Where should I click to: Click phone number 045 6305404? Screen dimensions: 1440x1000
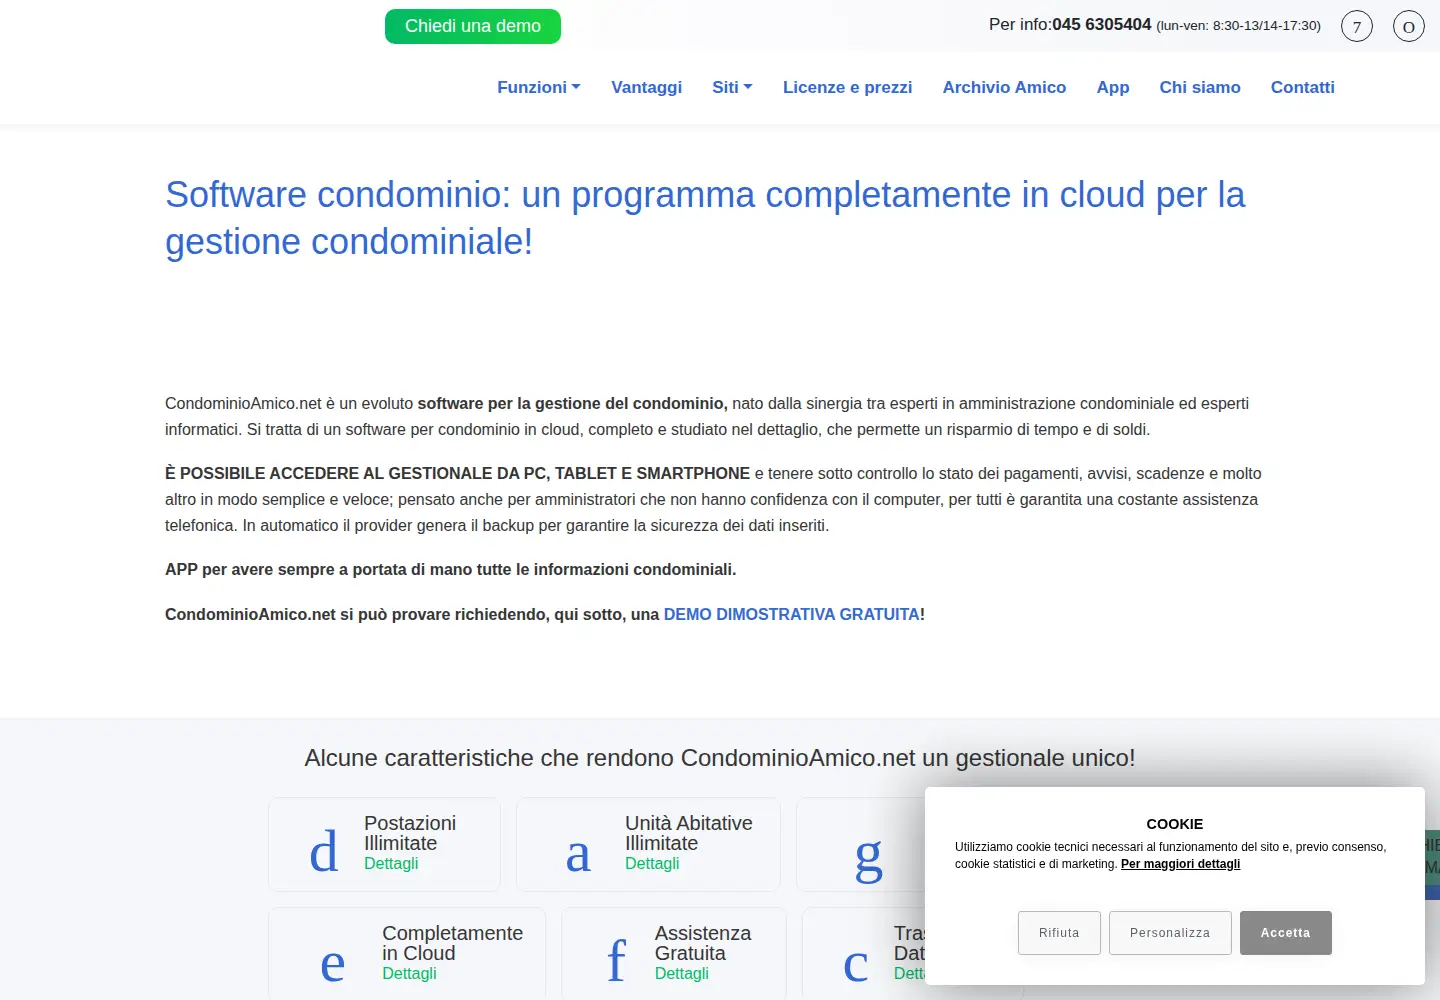pyautogui.click(x=1102, y=24)
